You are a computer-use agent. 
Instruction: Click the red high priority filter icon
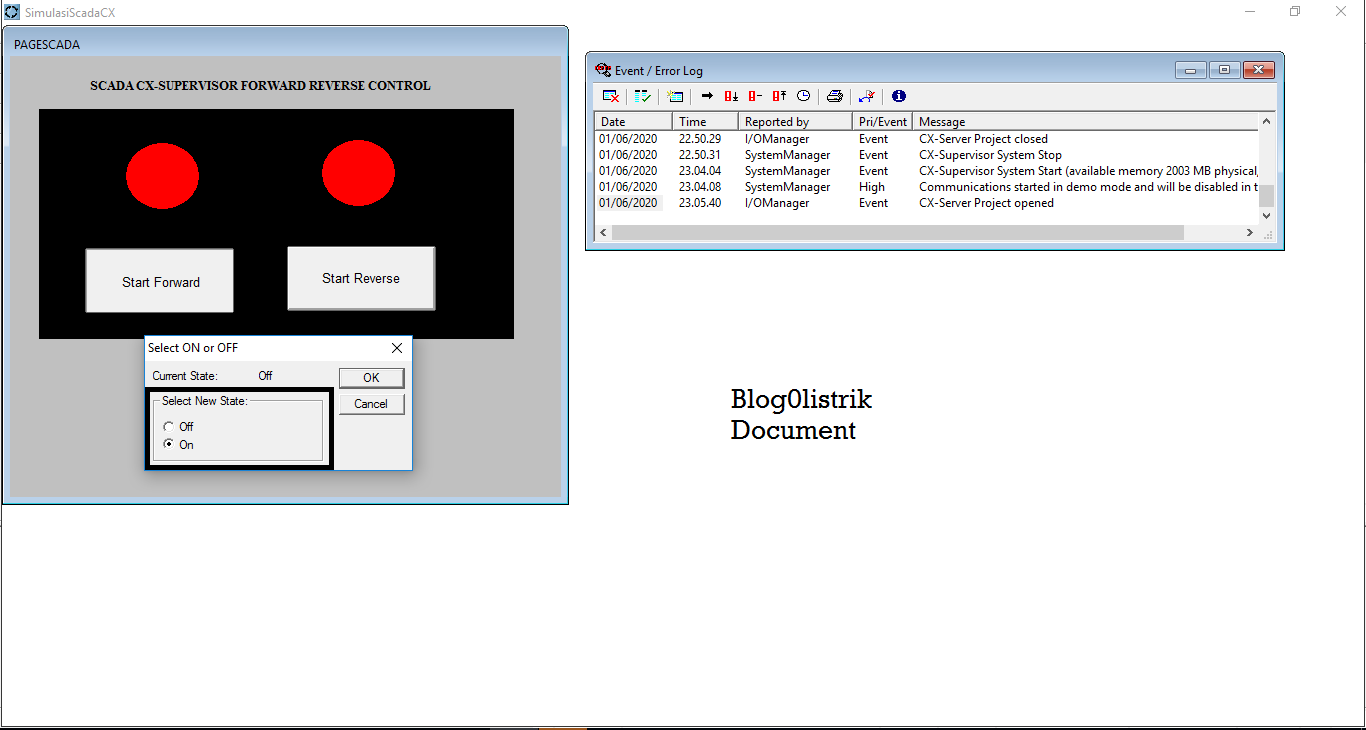pos(779,96)
